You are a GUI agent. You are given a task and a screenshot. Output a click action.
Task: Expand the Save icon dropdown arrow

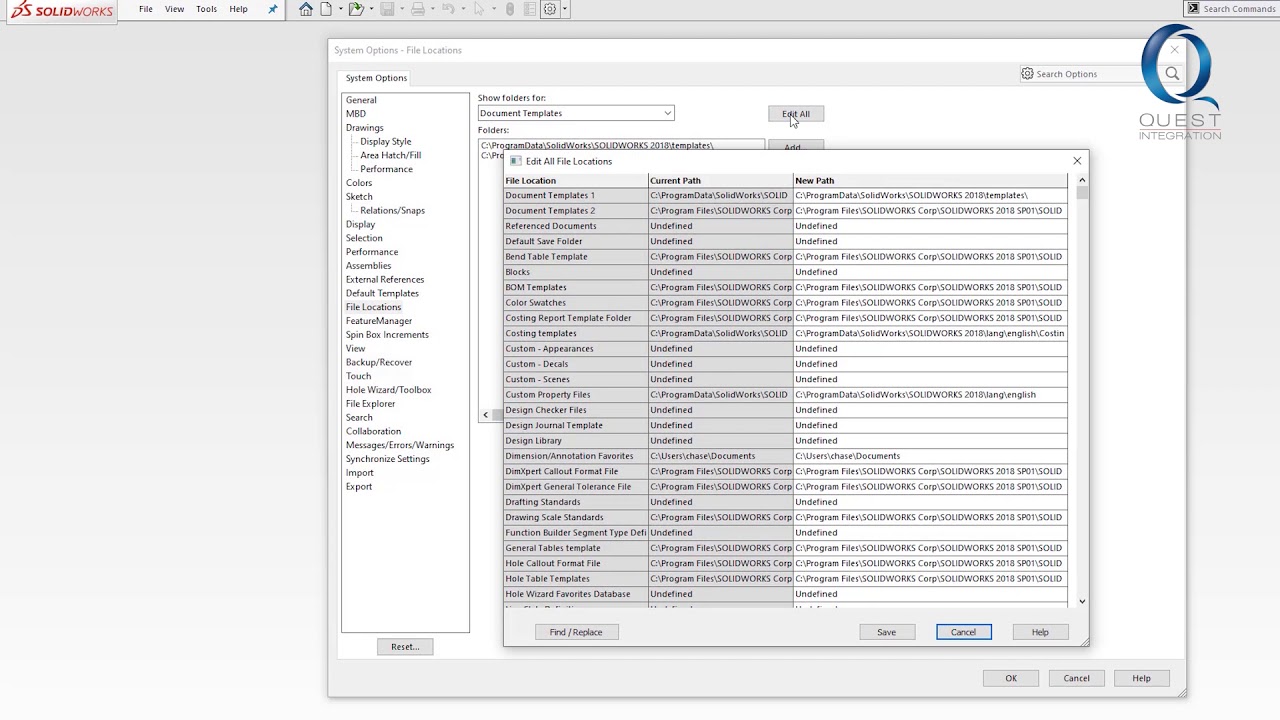[x=402, y=10]
